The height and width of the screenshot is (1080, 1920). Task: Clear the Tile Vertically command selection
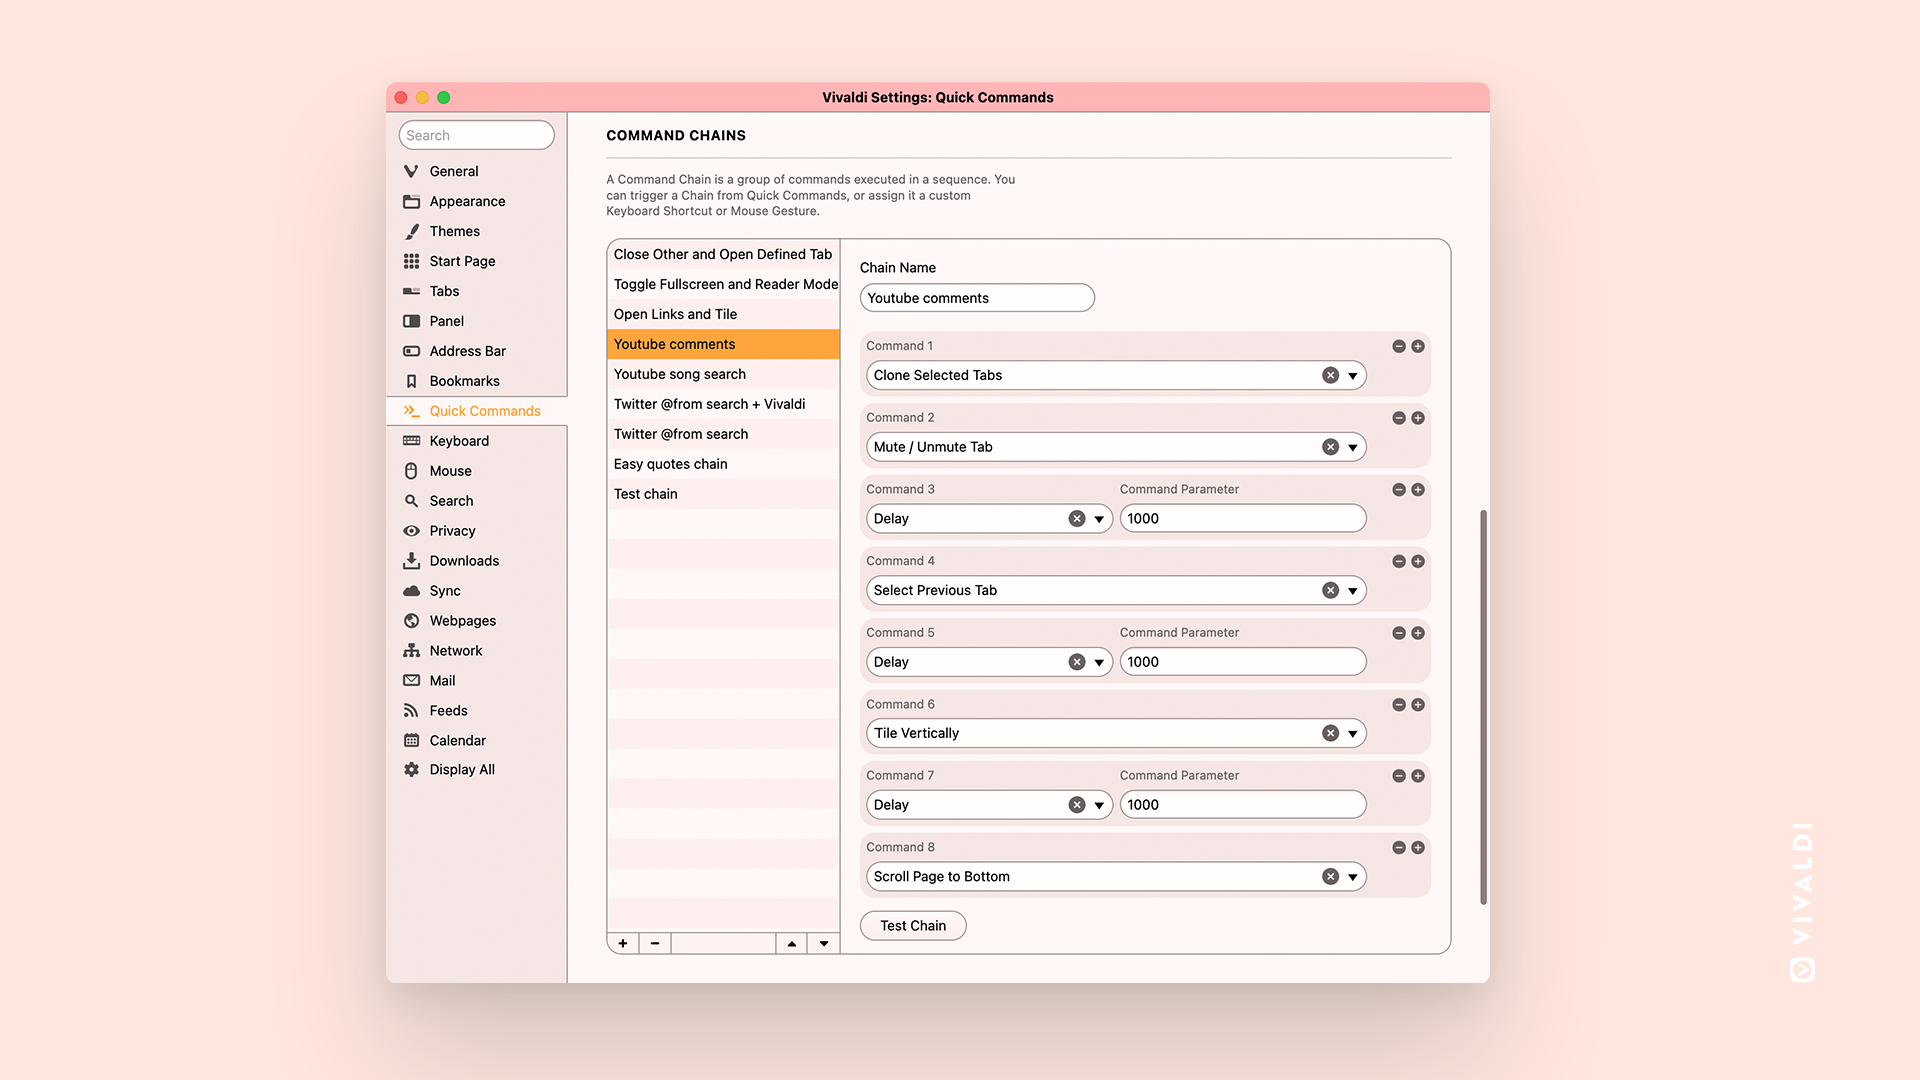(1330, 733)
